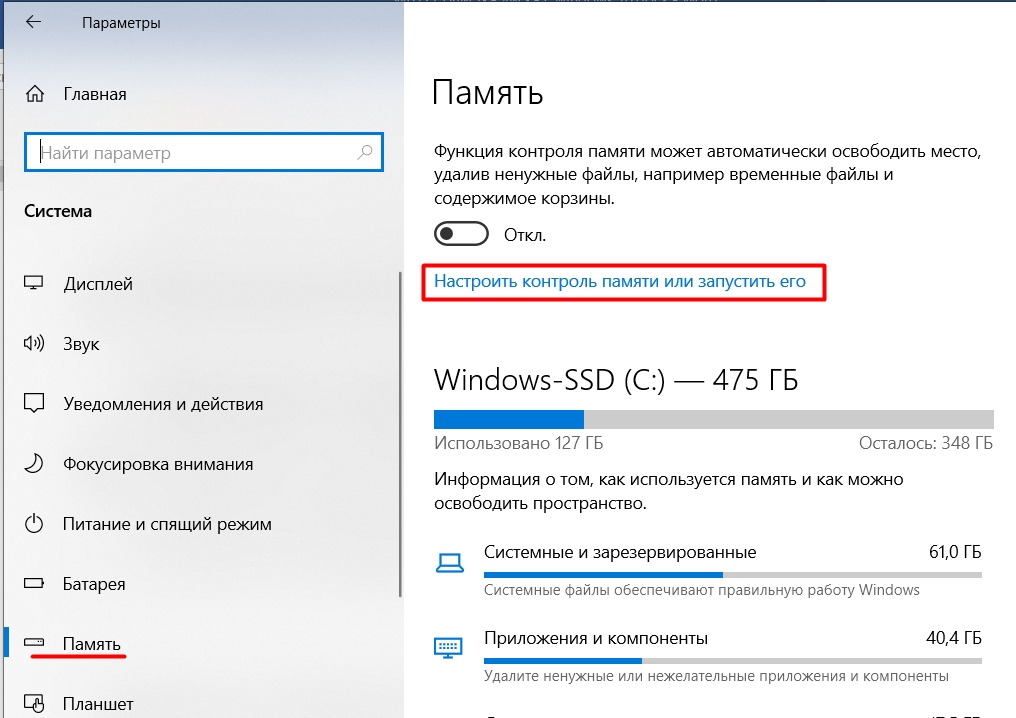The height and width of the screenshot is (718, 1016).
Task: Open Настроить контроль памяти или запустить его
Action: (x=619, y=281)
